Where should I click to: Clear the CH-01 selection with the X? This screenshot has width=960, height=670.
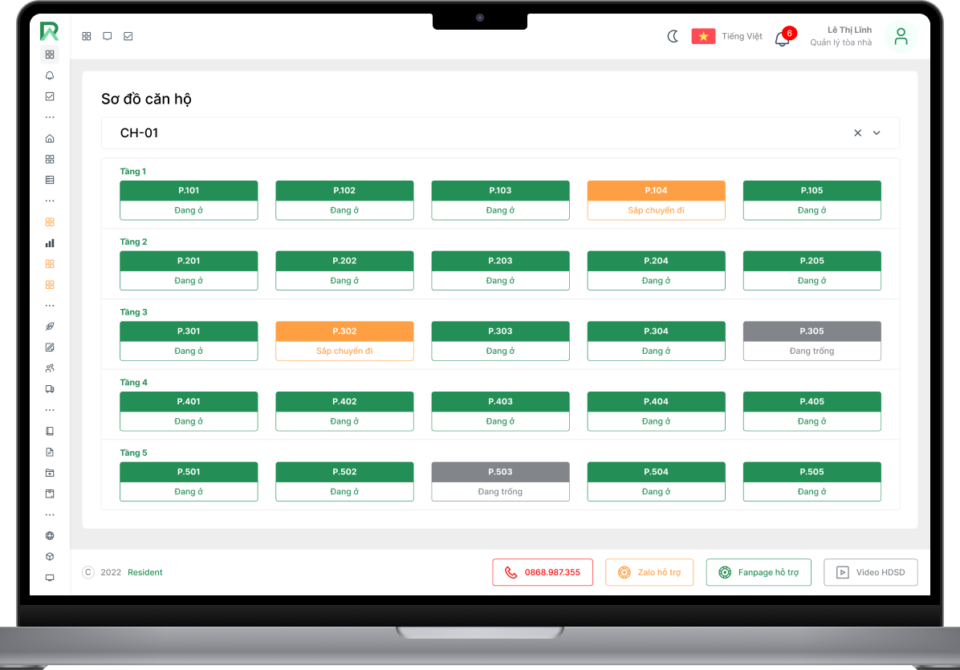point(857,133)
